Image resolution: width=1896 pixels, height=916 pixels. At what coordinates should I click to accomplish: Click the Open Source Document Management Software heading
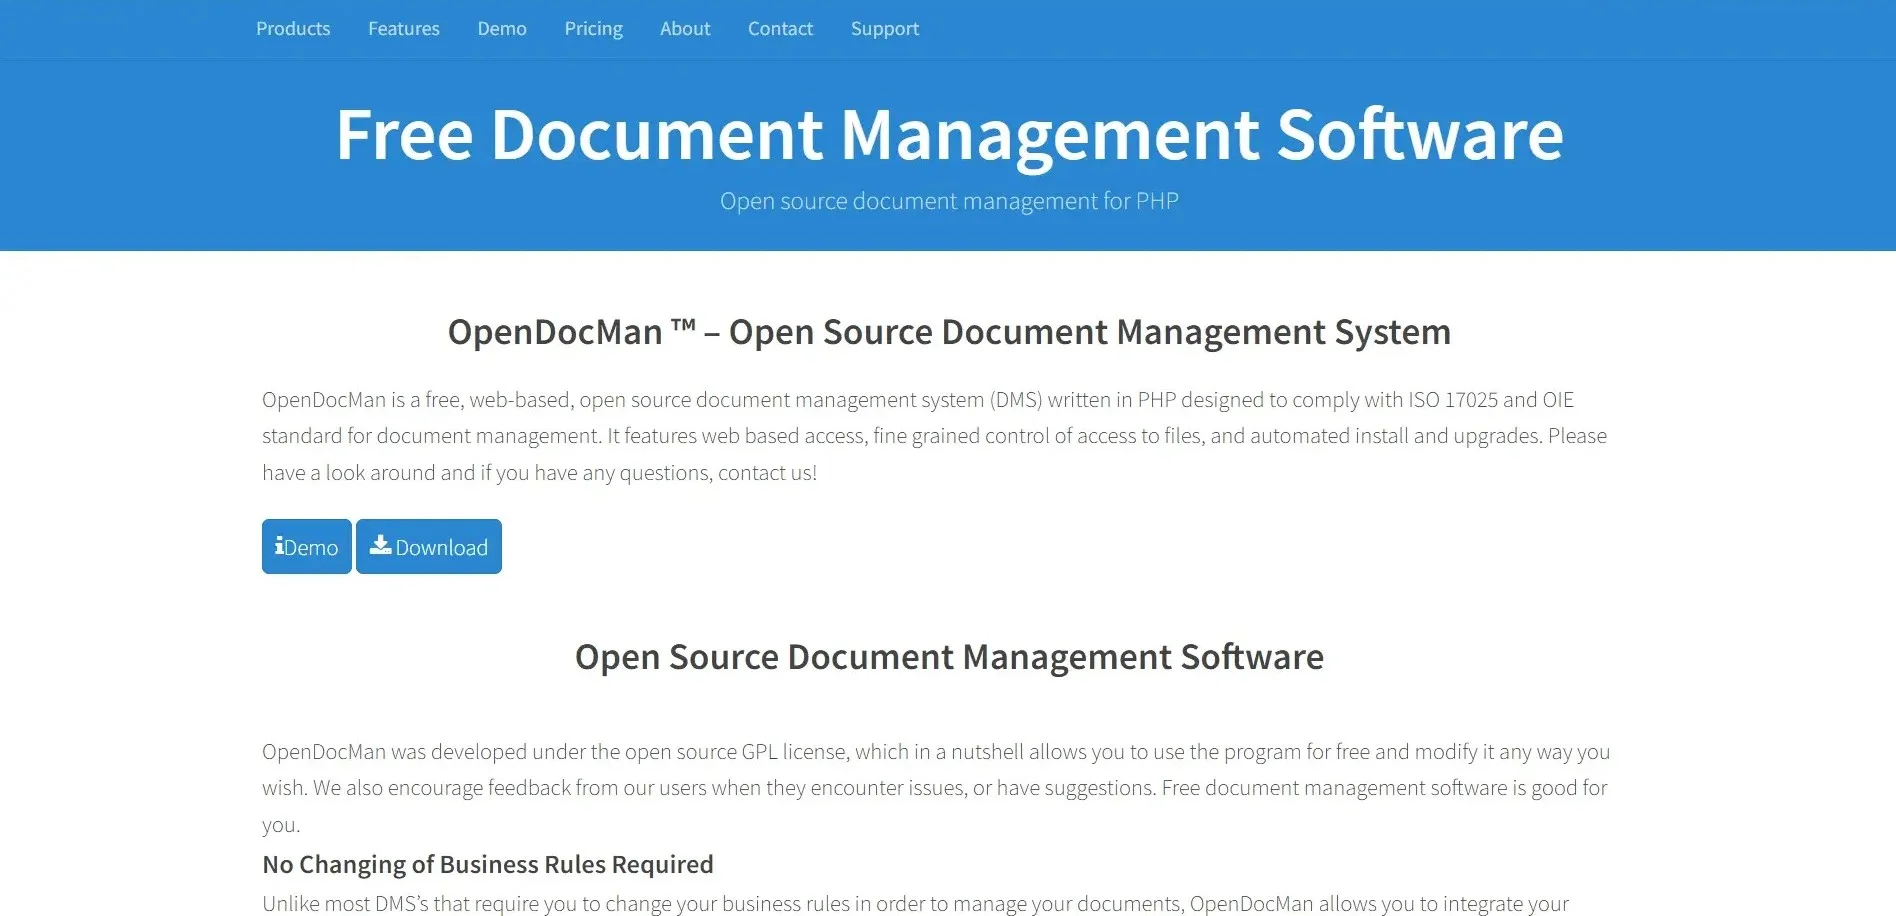point(949,657)
